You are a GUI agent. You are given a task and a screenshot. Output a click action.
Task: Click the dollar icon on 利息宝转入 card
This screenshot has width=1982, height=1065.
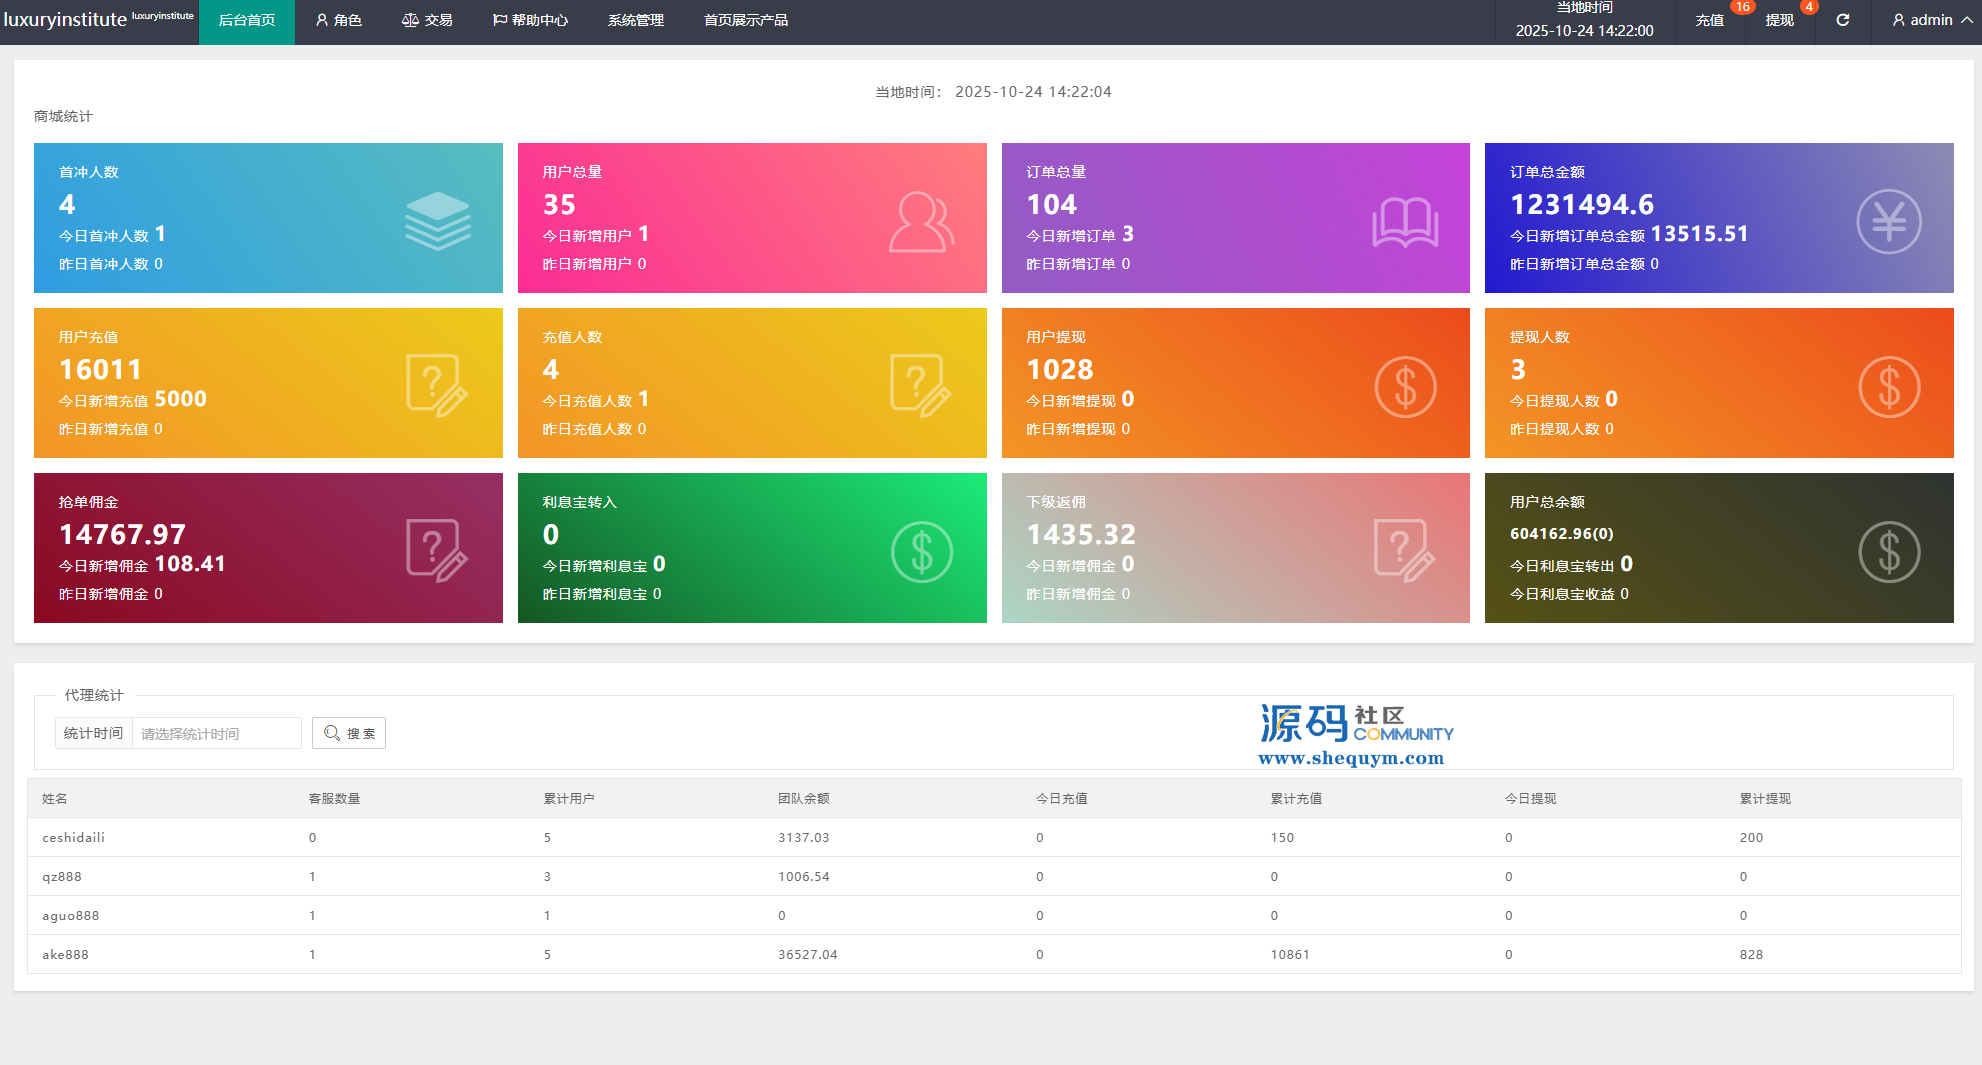(921, 552)
